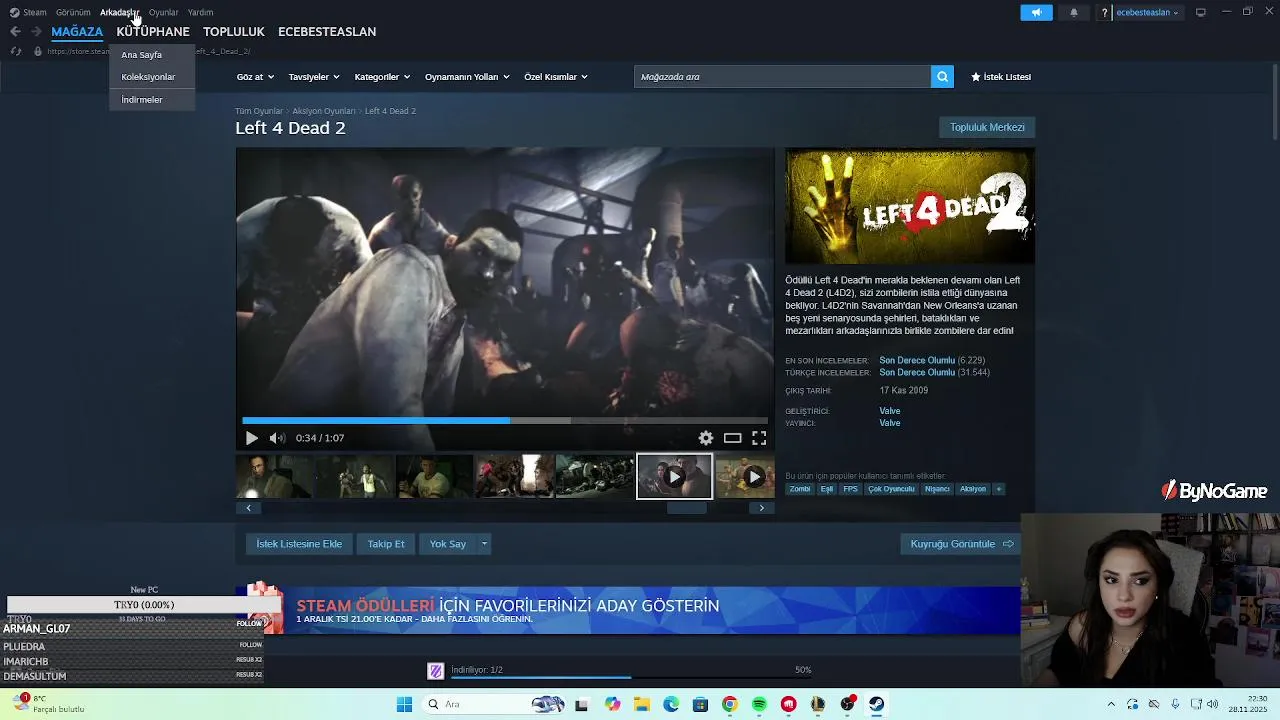
Task: Expand the Tavsiyeler dropdown
Action: click(314, 77)
